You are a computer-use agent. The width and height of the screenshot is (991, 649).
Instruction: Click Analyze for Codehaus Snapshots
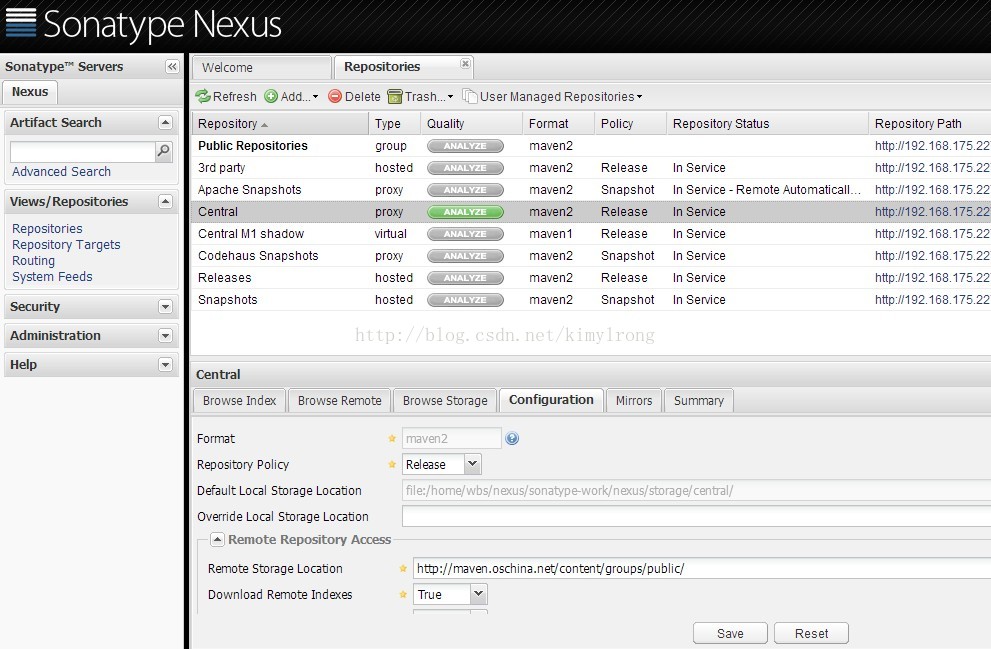pos(465,256)
